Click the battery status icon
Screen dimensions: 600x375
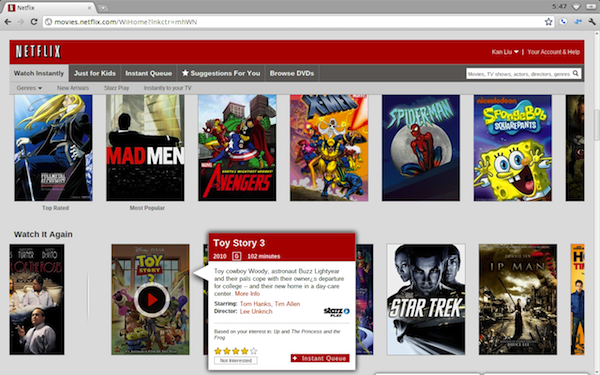pyautogui.click(x=591, y=7)
